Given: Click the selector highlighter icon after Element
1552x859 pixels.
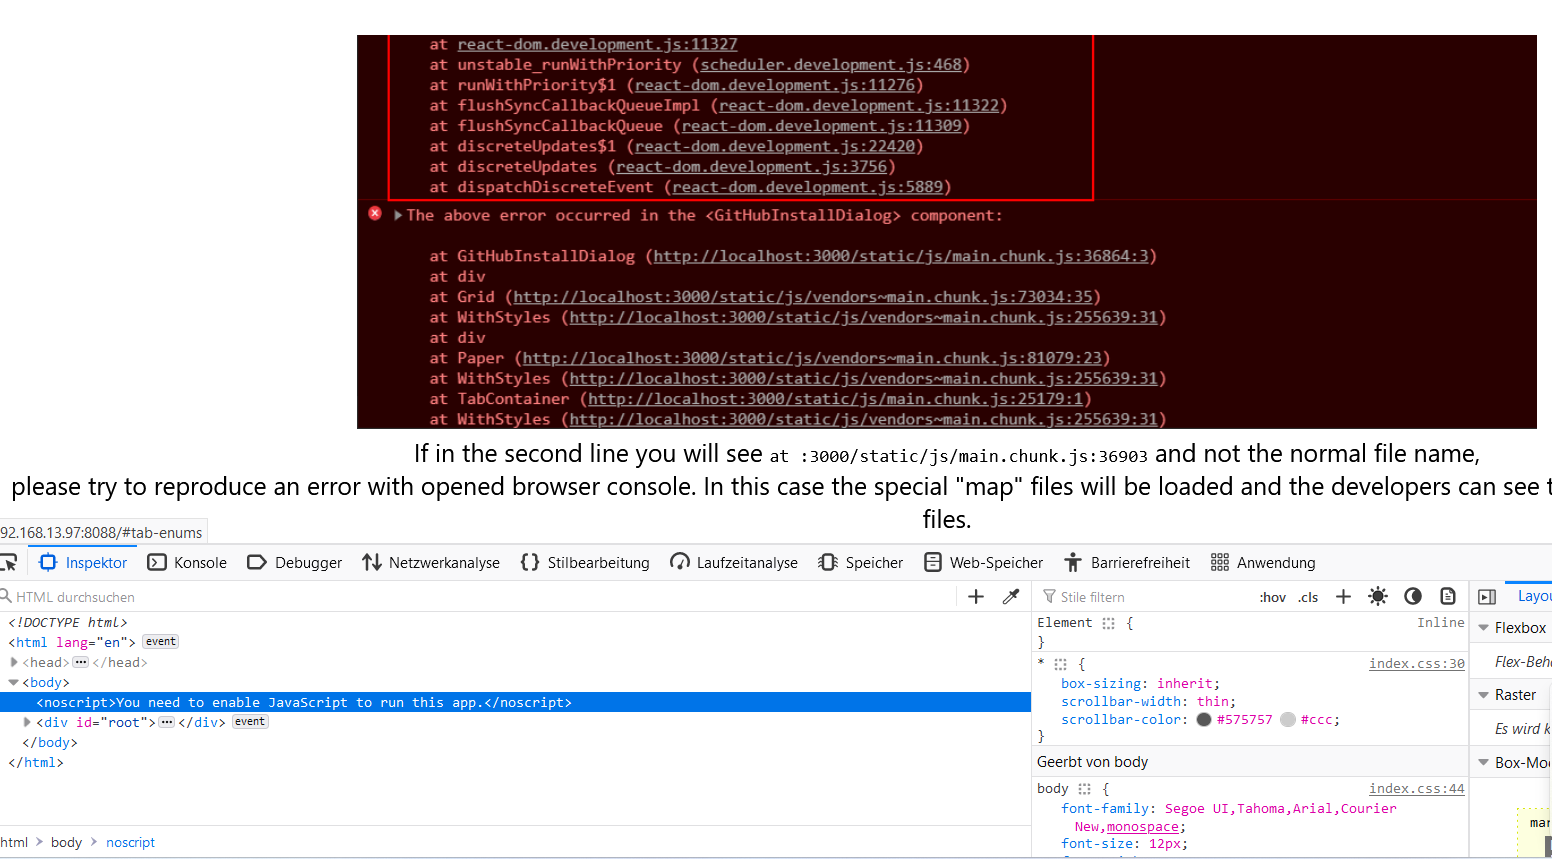Looking at the screenshot, I should 1108,623.
